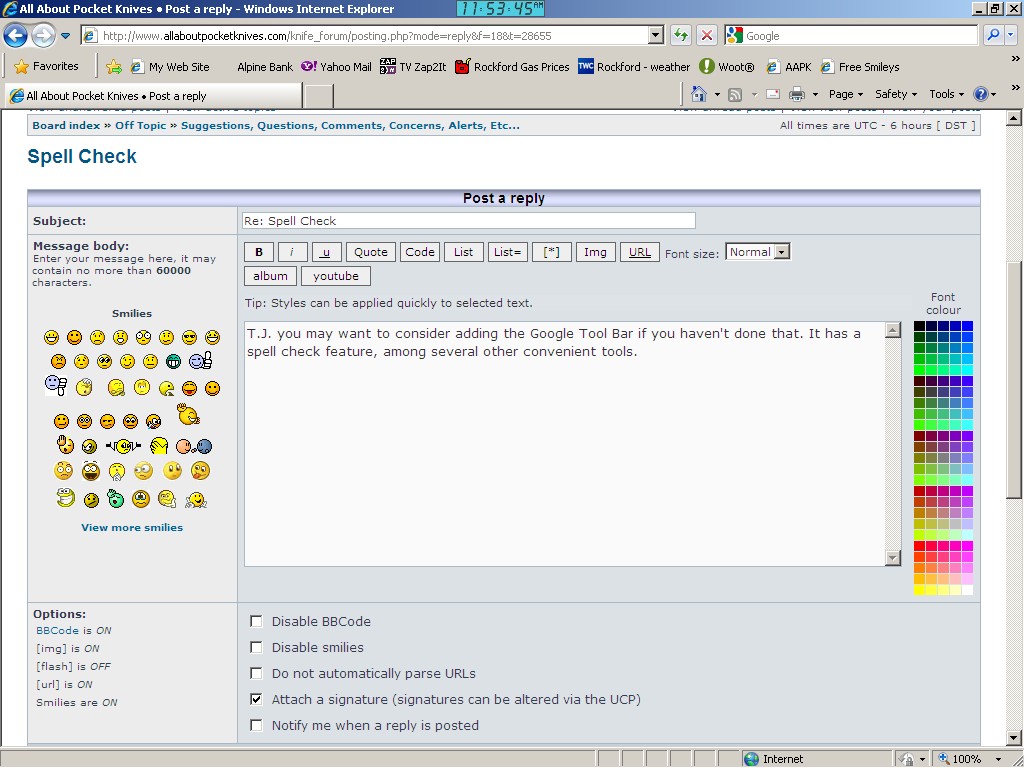The height and width of the screenshot is (768, 1024).
Task: Open the My Web Site favorite
Action: coord(170,67)
